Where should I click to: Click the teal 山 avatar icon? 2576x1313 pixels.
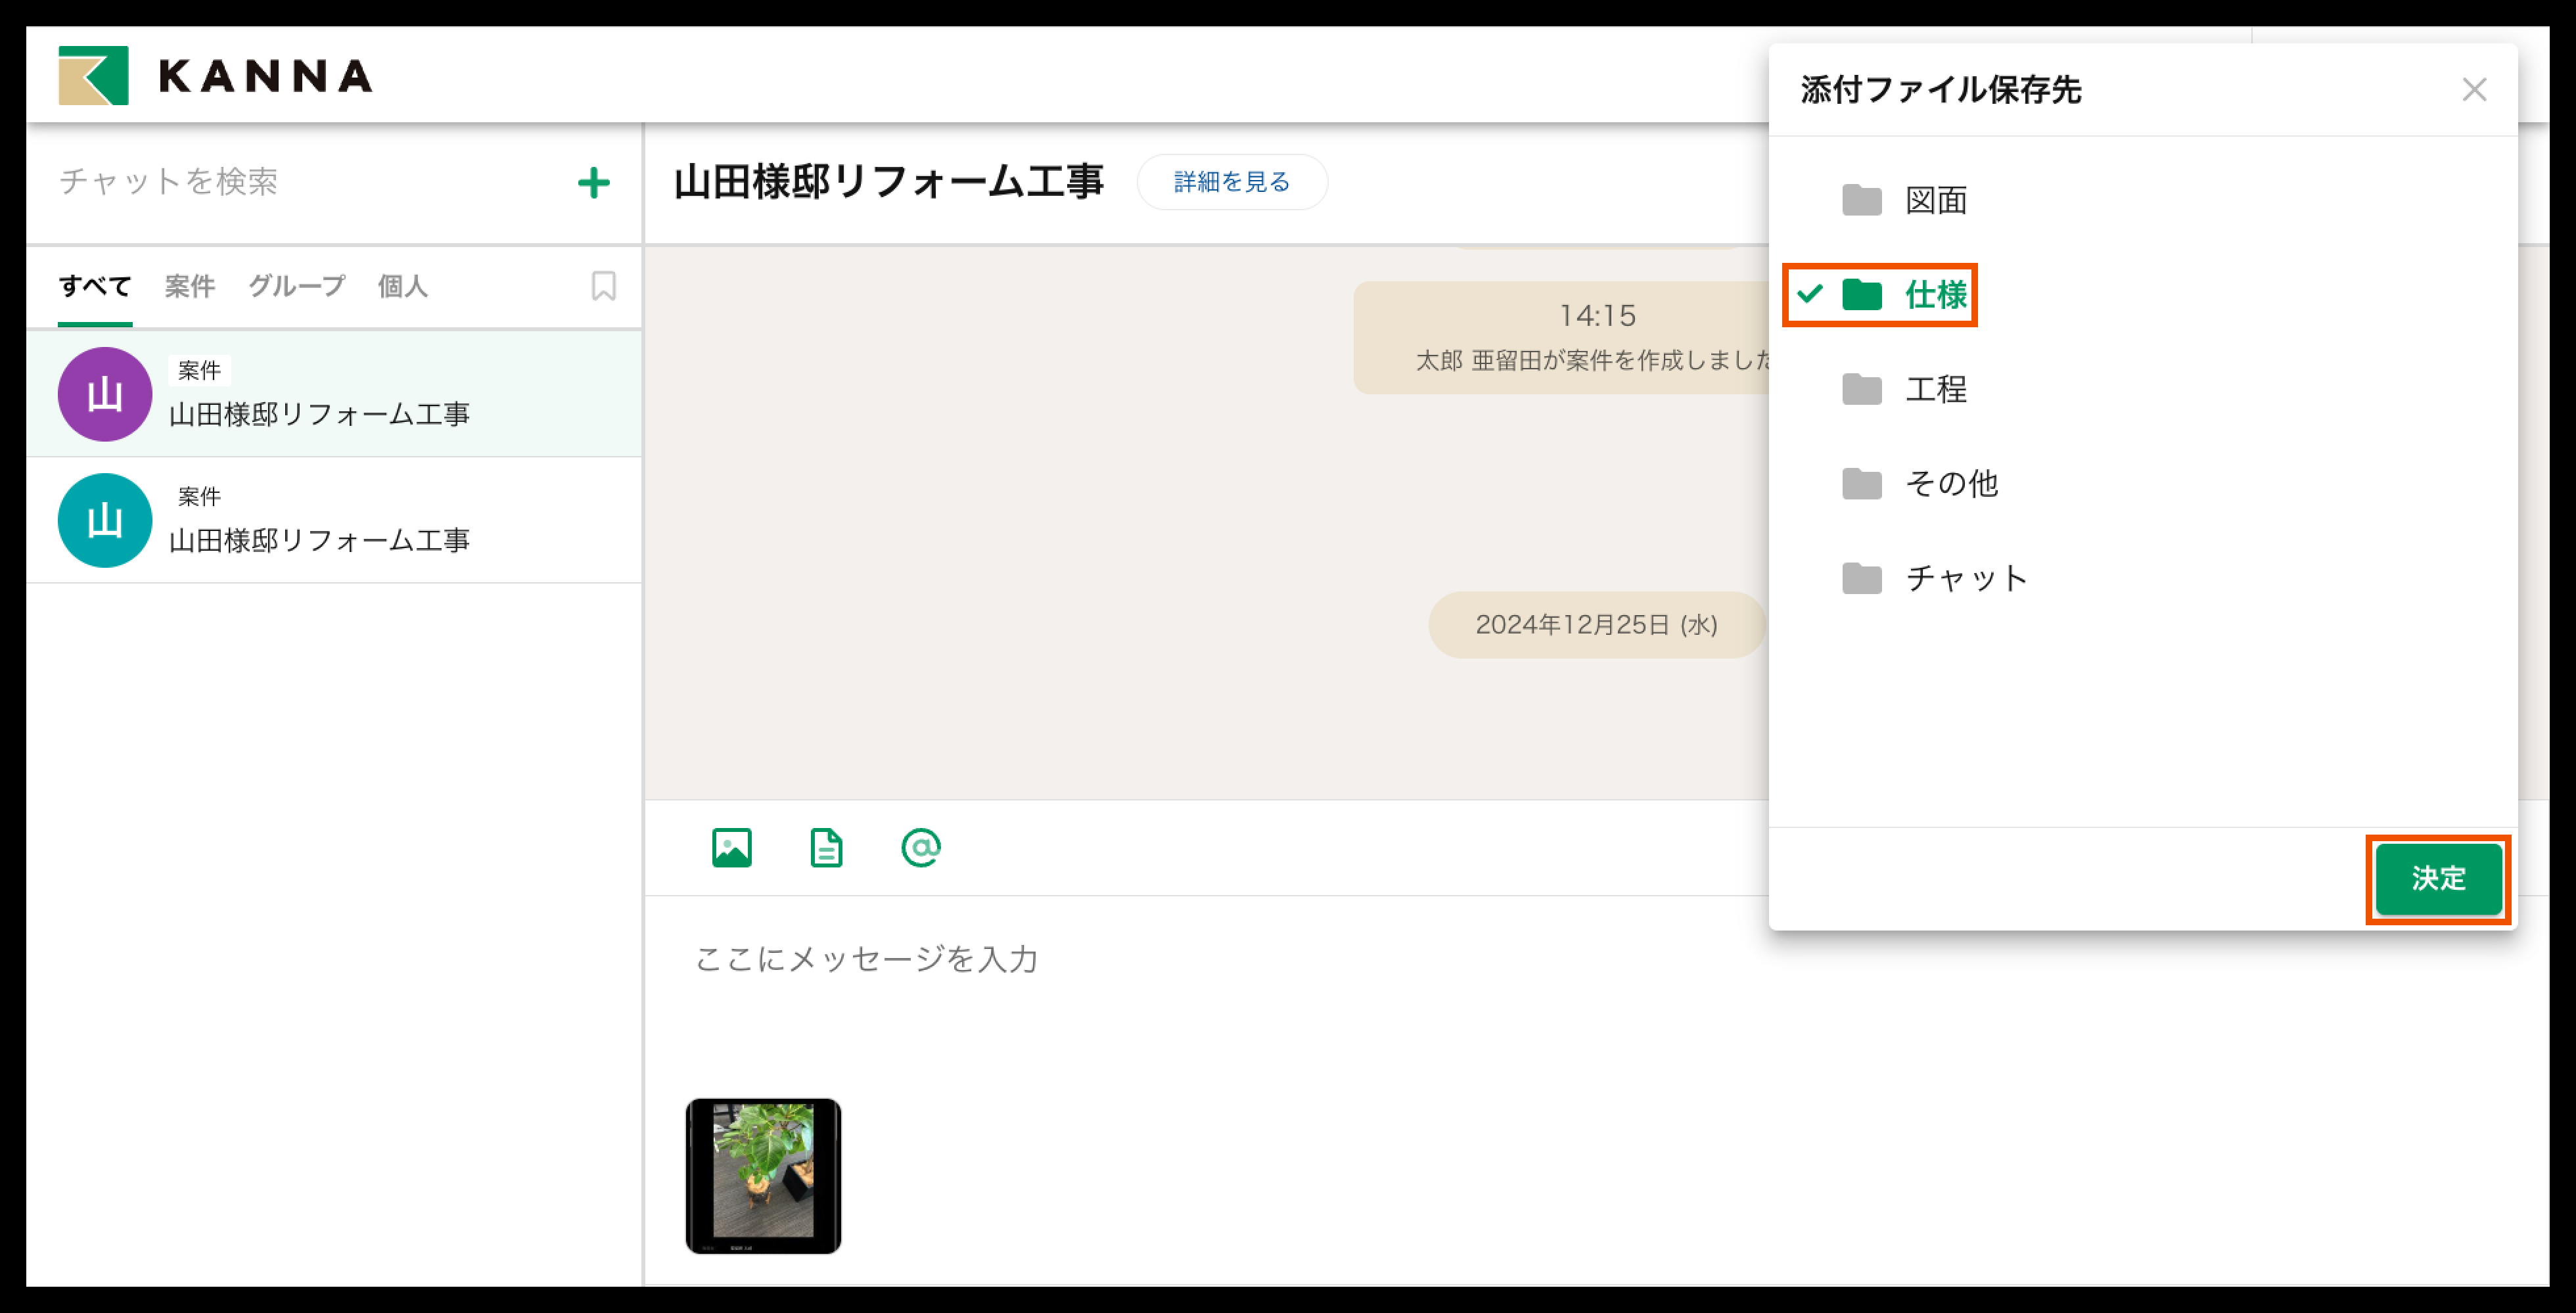click(x=105, y=520)
